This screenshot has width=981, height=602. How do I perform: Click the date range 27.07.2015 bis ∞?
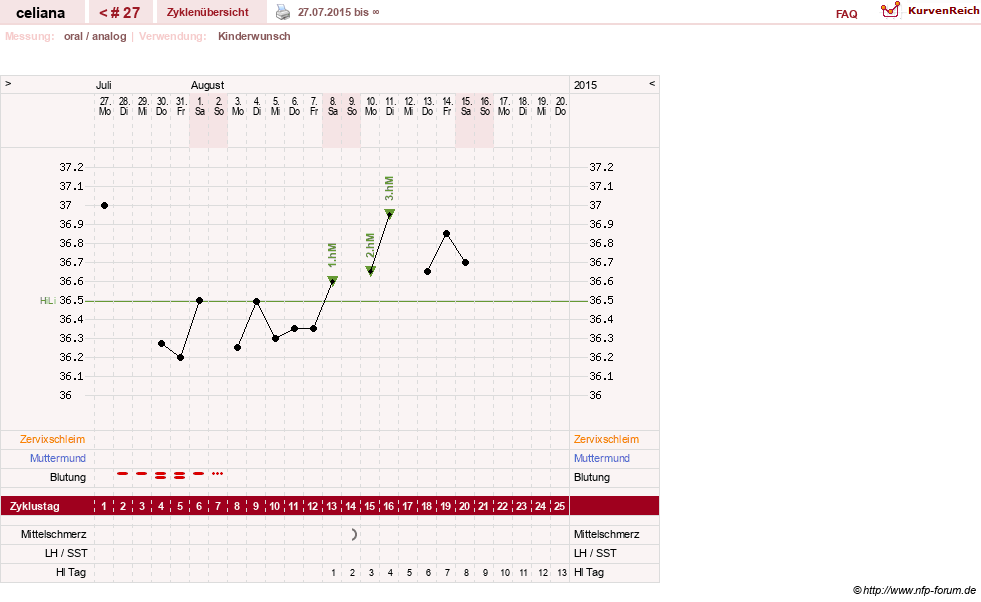[x=338, y=12]
